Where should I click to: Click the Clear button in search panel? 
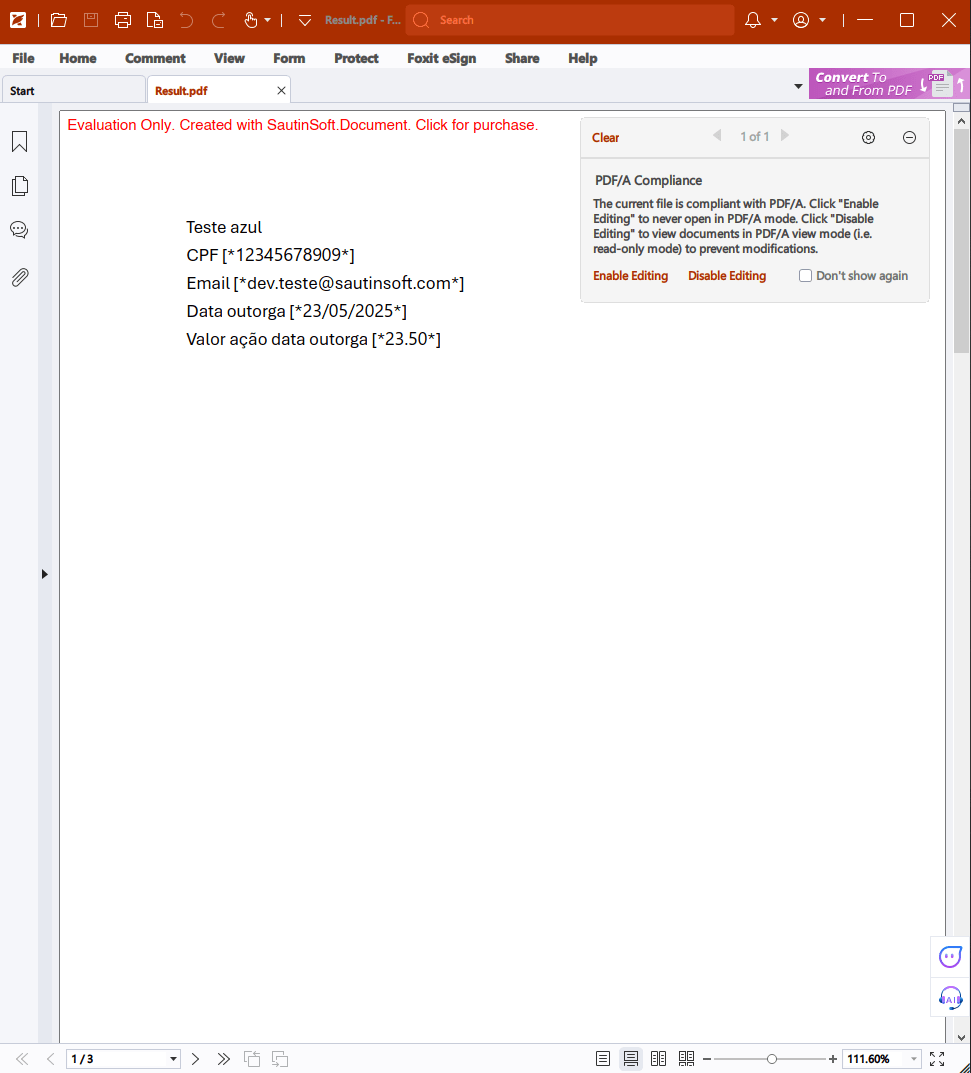click(x=605, y=137)
